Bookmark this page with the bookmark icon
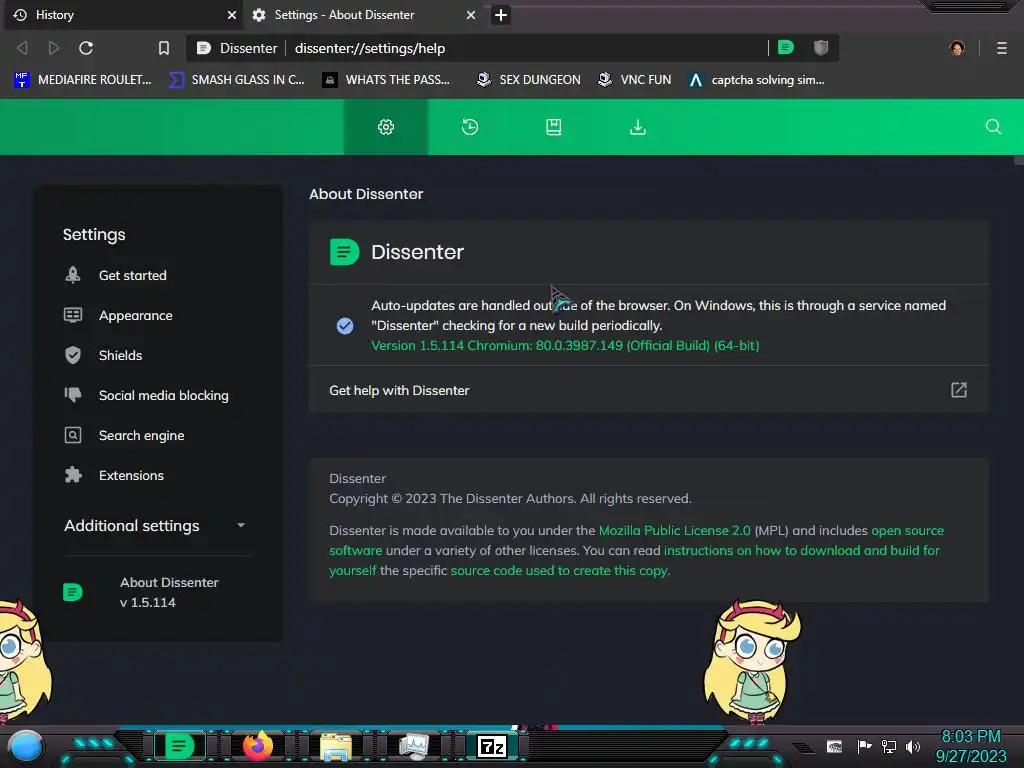1024x768 pixels. tap(164, 48)
